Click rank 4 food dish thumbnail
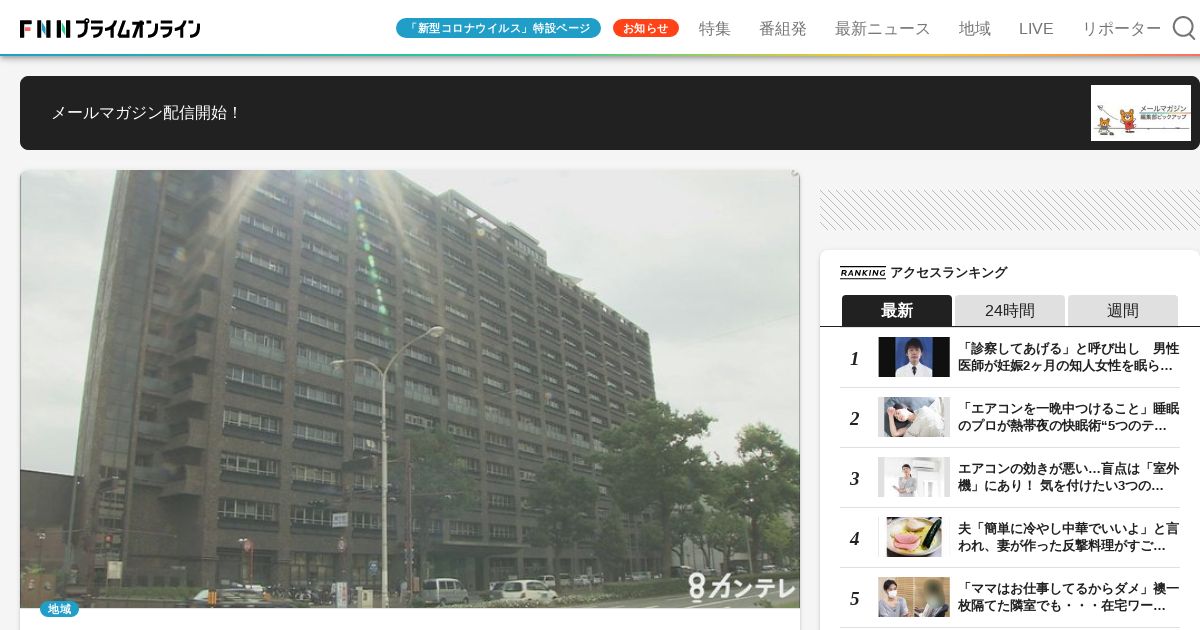 [x=914, y=537]
